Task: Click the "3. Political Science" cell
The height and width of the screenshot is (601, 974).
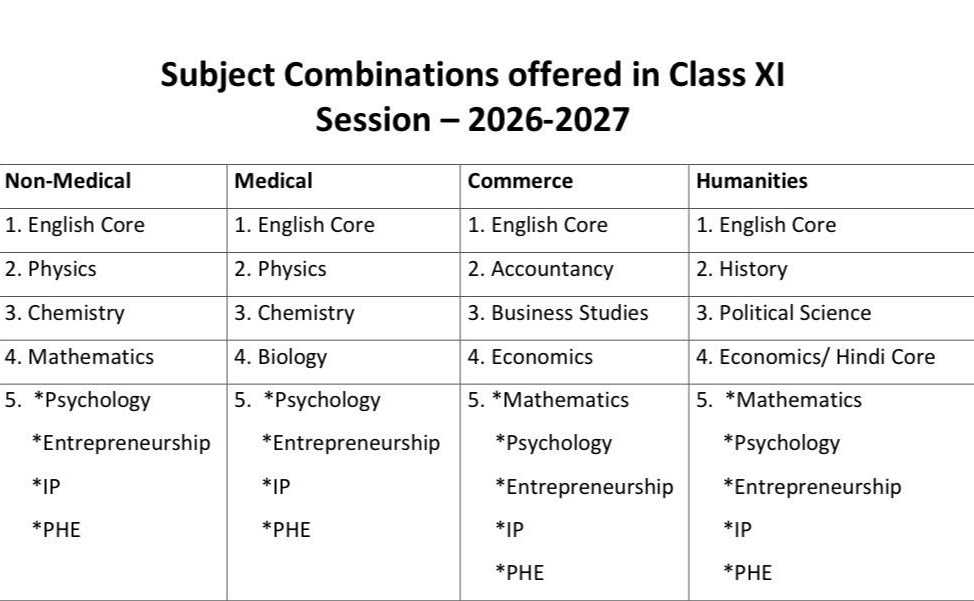Action: pos(784,313)
